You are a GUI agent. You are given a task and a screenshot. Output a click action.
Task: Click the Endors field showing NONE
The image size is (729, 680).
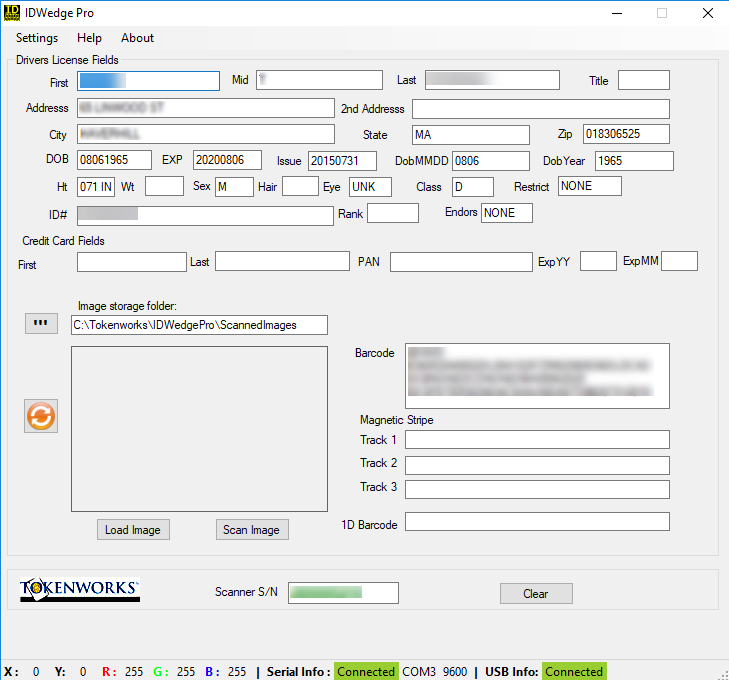coord(507,213)
